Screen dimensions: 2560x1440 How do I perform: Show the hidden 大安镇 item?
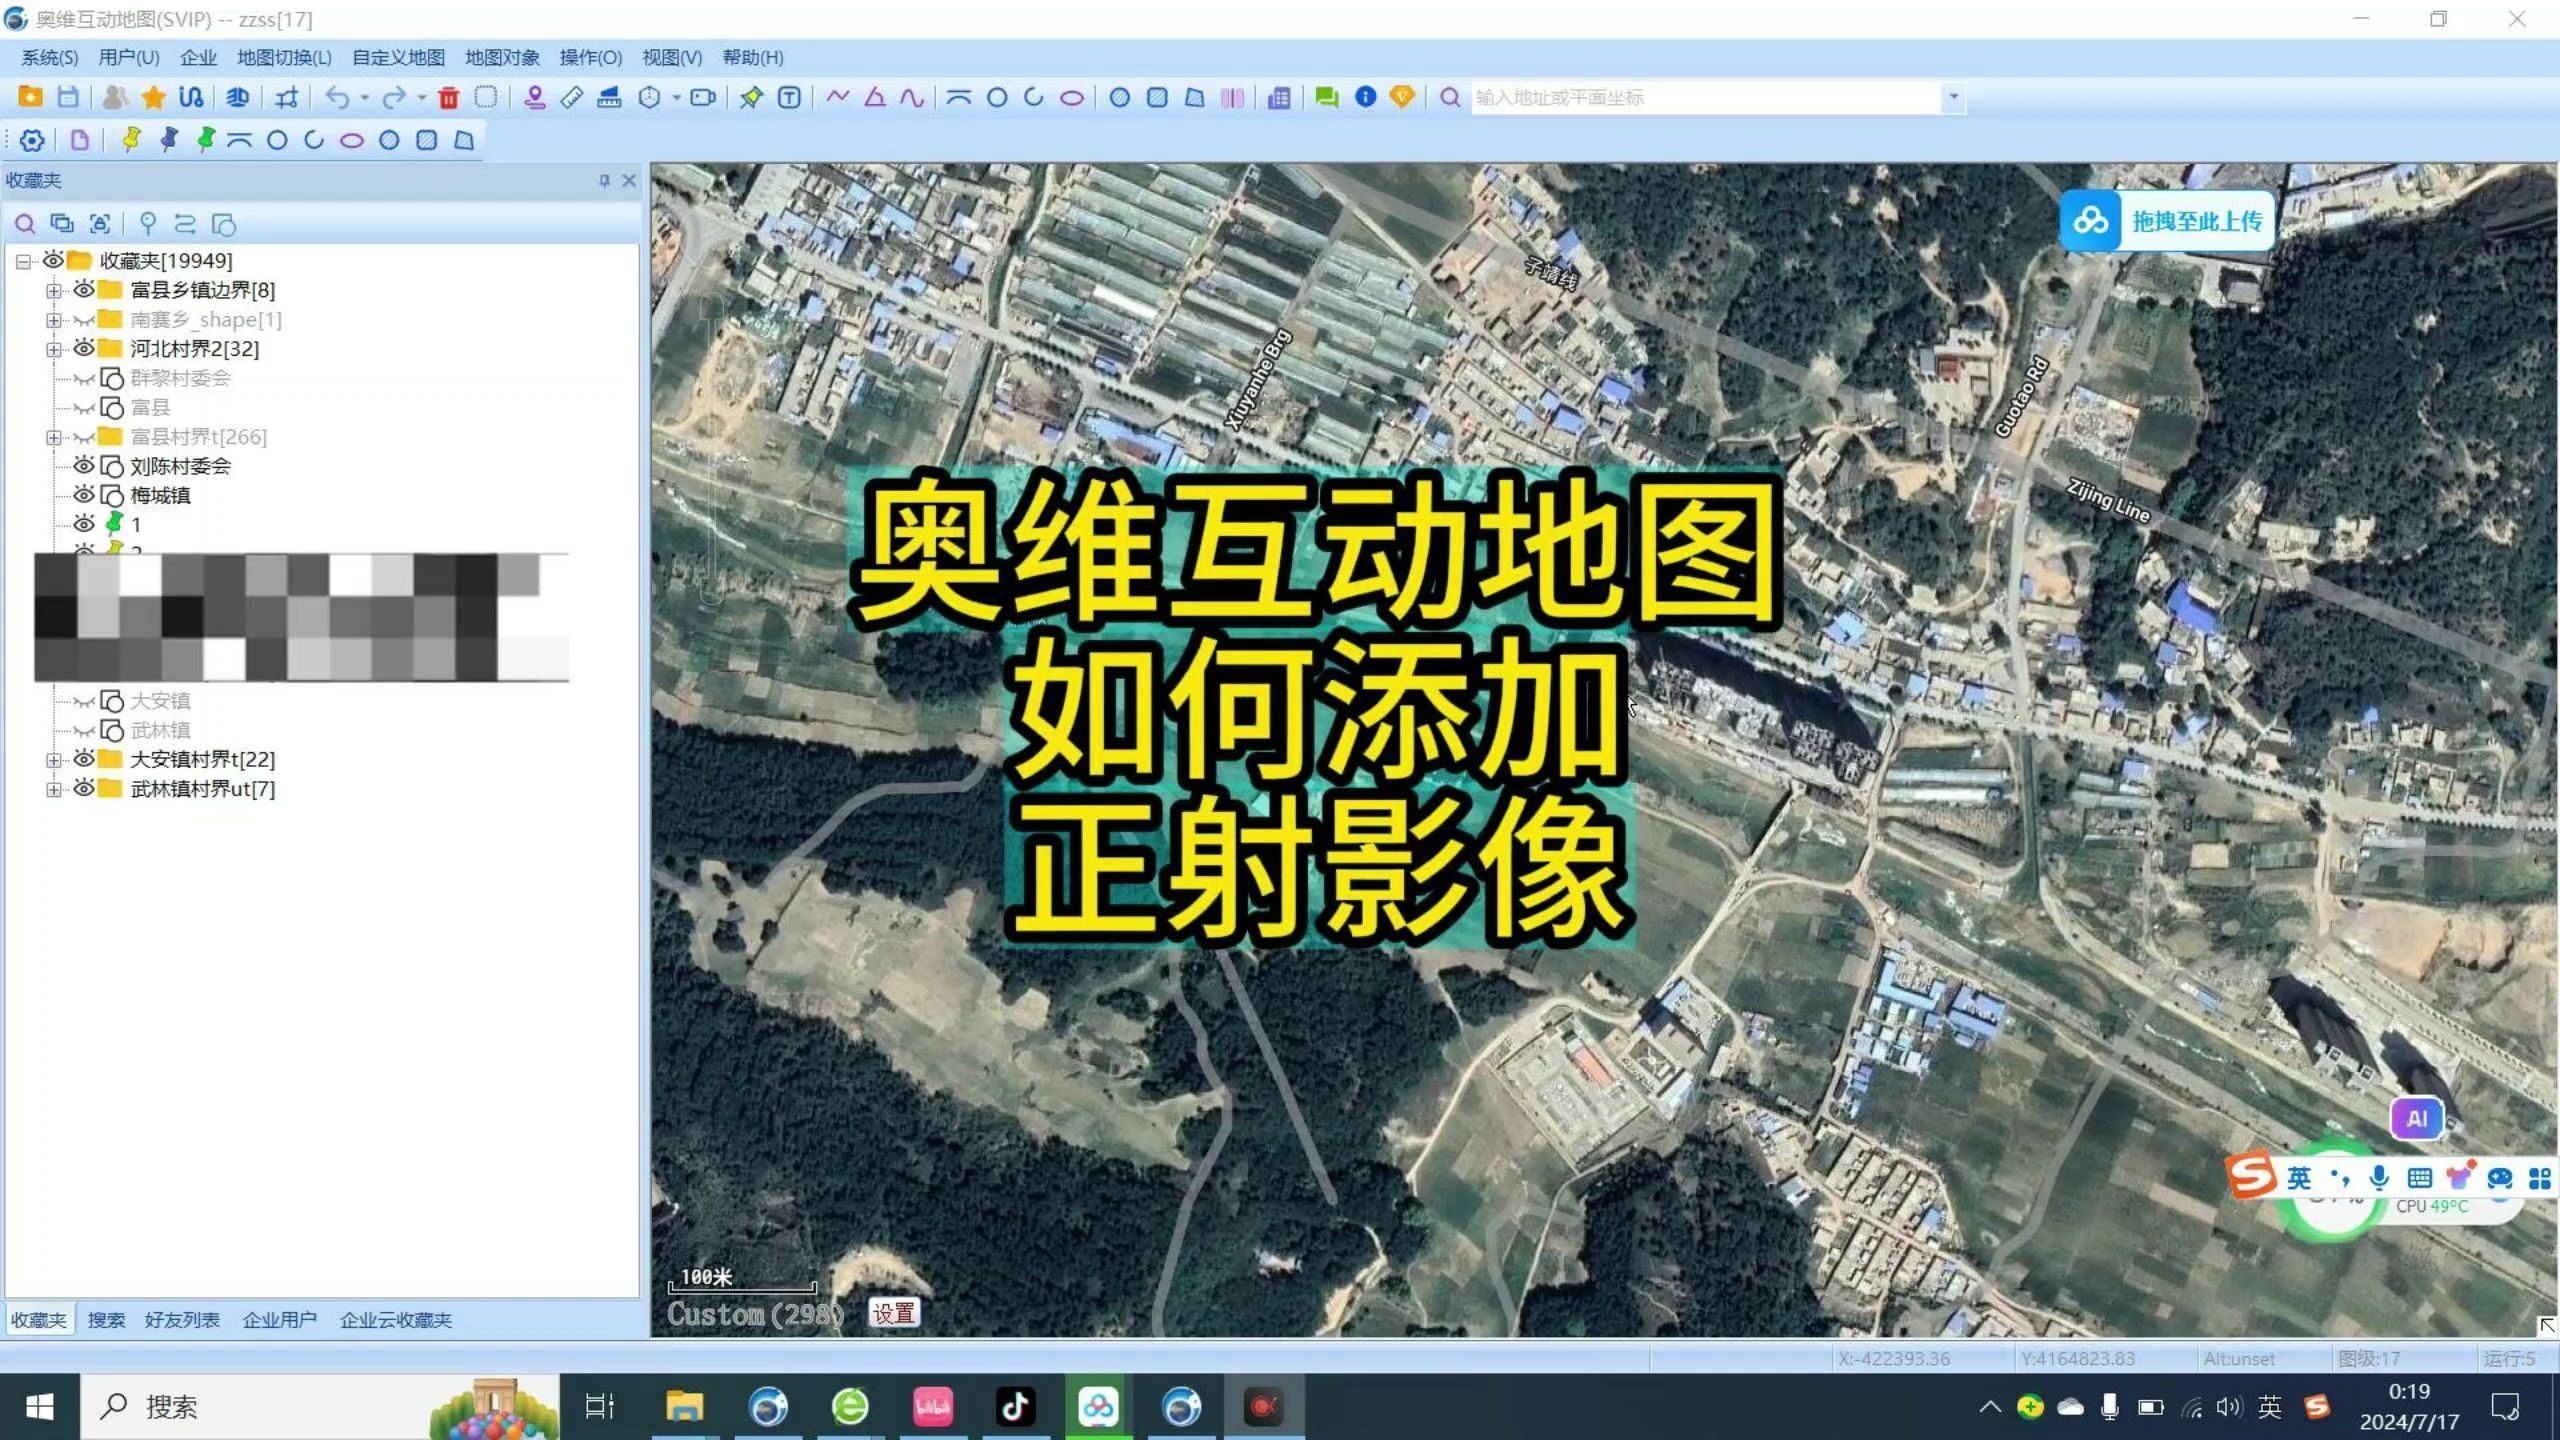pos(84,701)
